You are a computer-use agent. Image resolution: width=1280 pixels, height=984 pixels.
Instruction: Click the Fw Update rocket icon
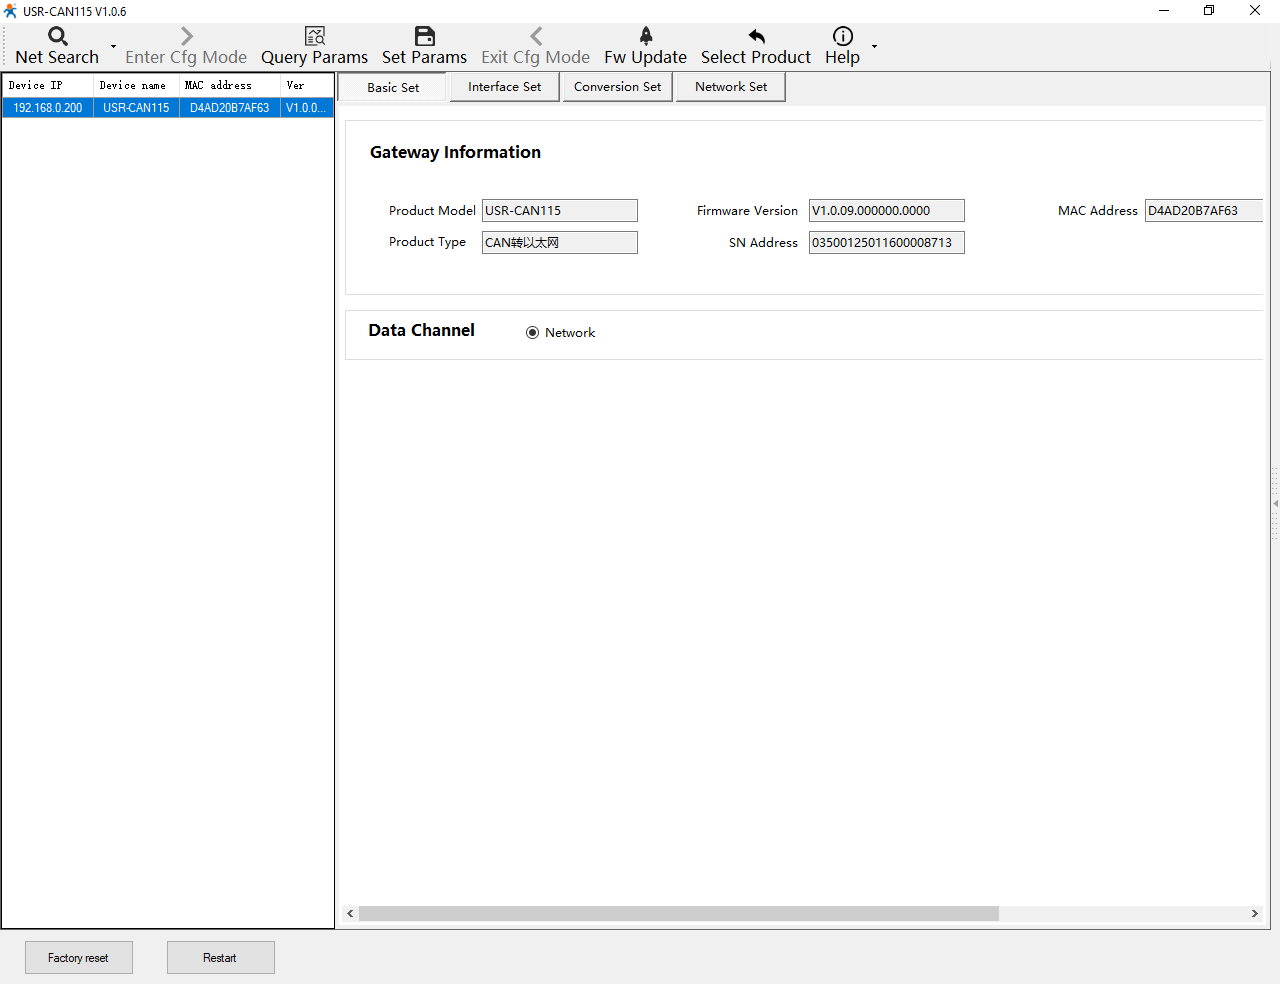point(646,37)
